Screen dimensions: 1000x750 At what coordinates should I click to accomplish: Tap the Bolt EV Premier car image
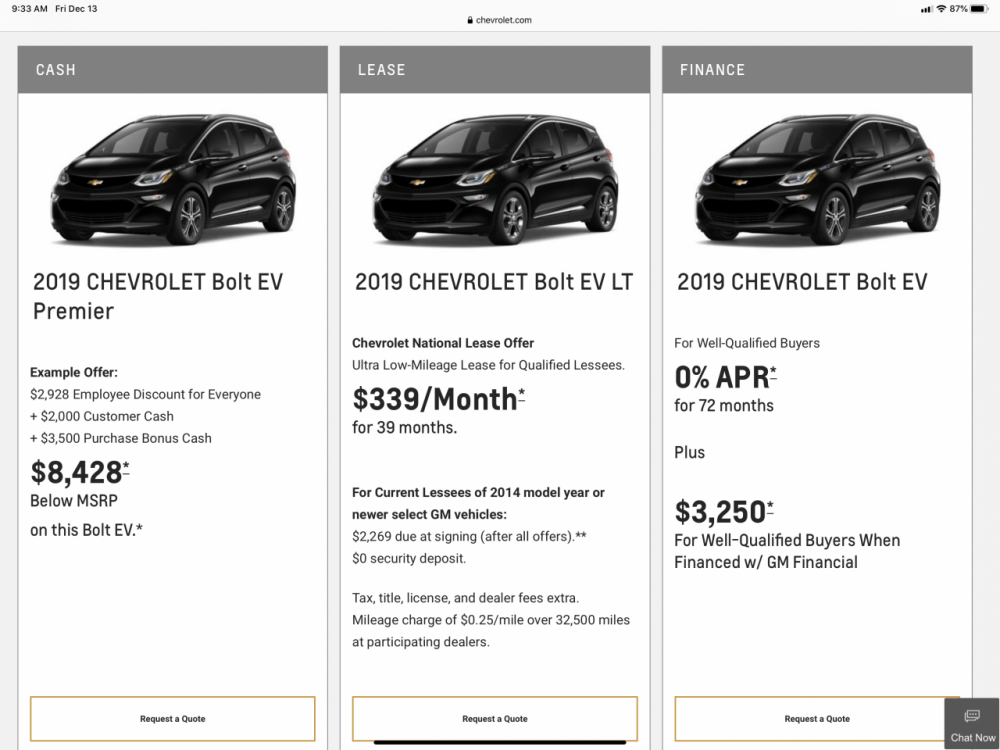(x=172, y=178)
